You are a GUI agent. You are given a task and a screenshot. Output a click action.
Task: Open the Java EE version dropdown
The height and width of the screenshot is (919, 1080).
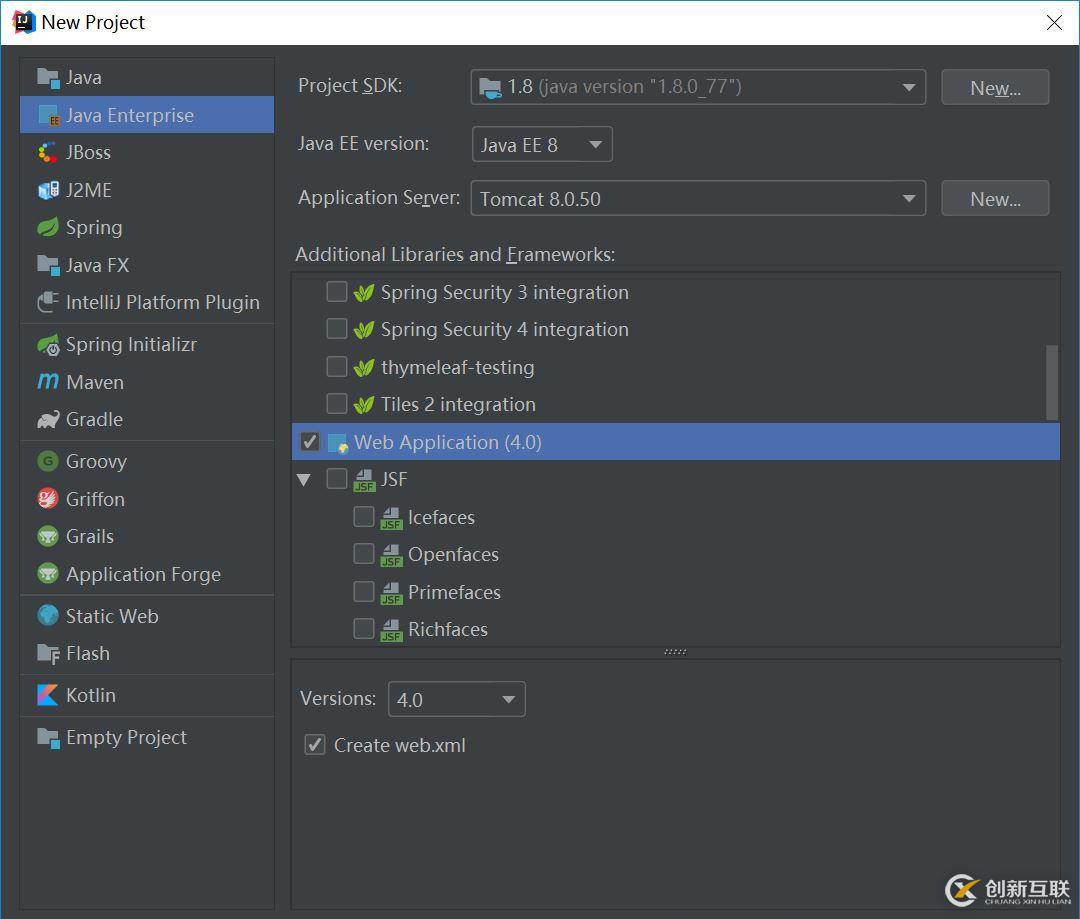(542, 145)
